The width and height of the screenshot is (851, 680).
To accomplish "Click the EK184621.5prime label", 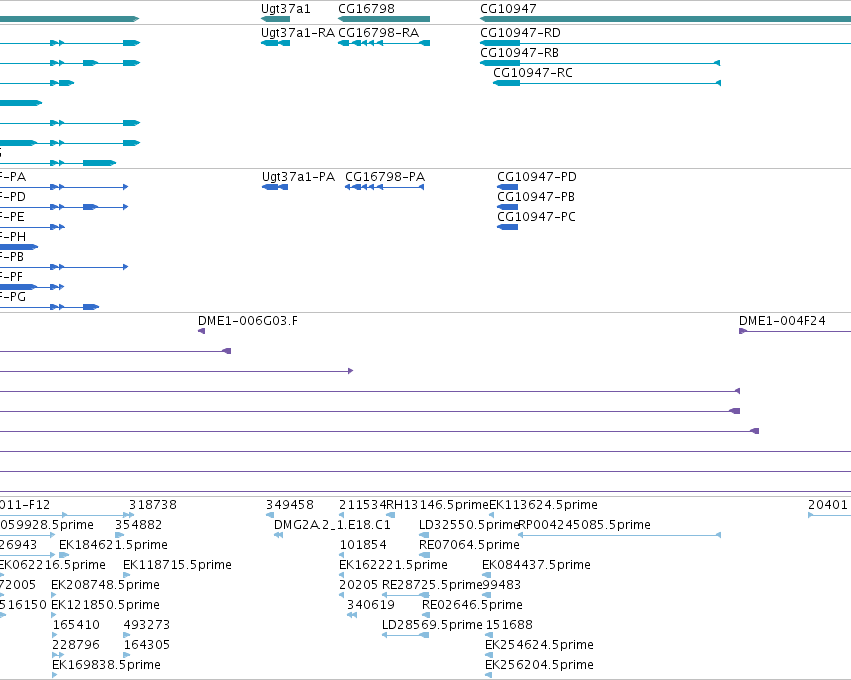I will point(113,545).
